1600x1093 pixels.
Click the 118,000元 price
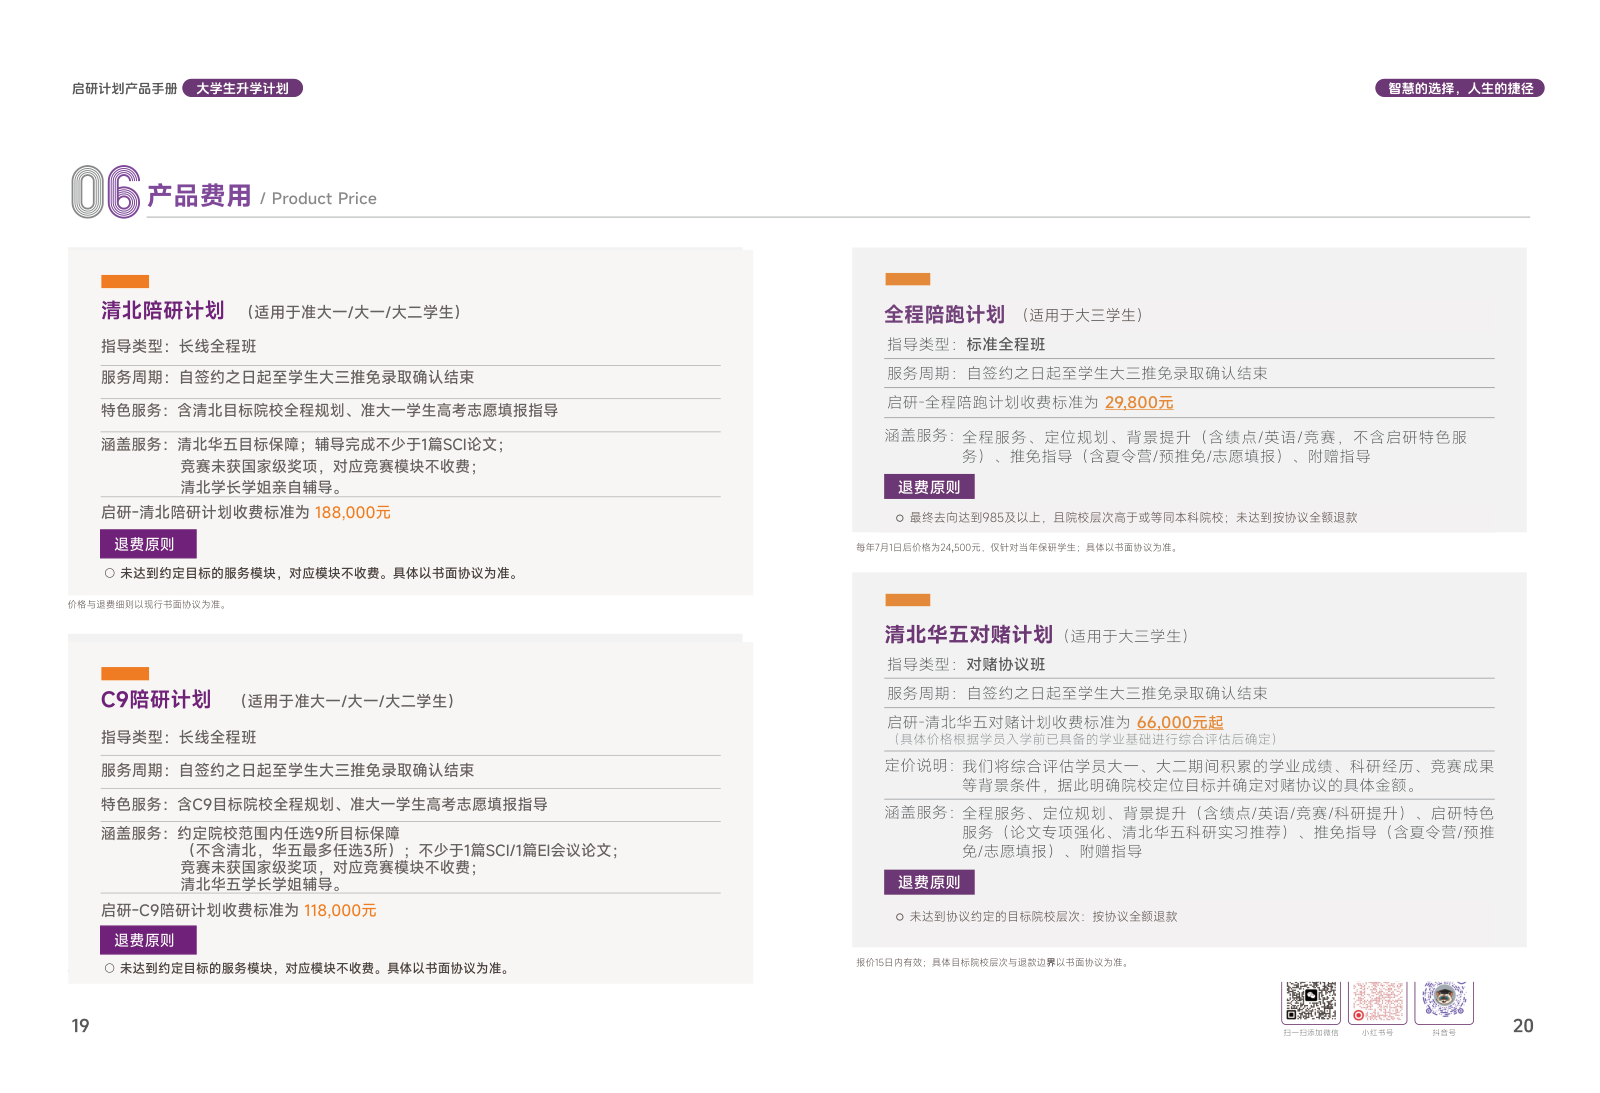click(340, 910)
